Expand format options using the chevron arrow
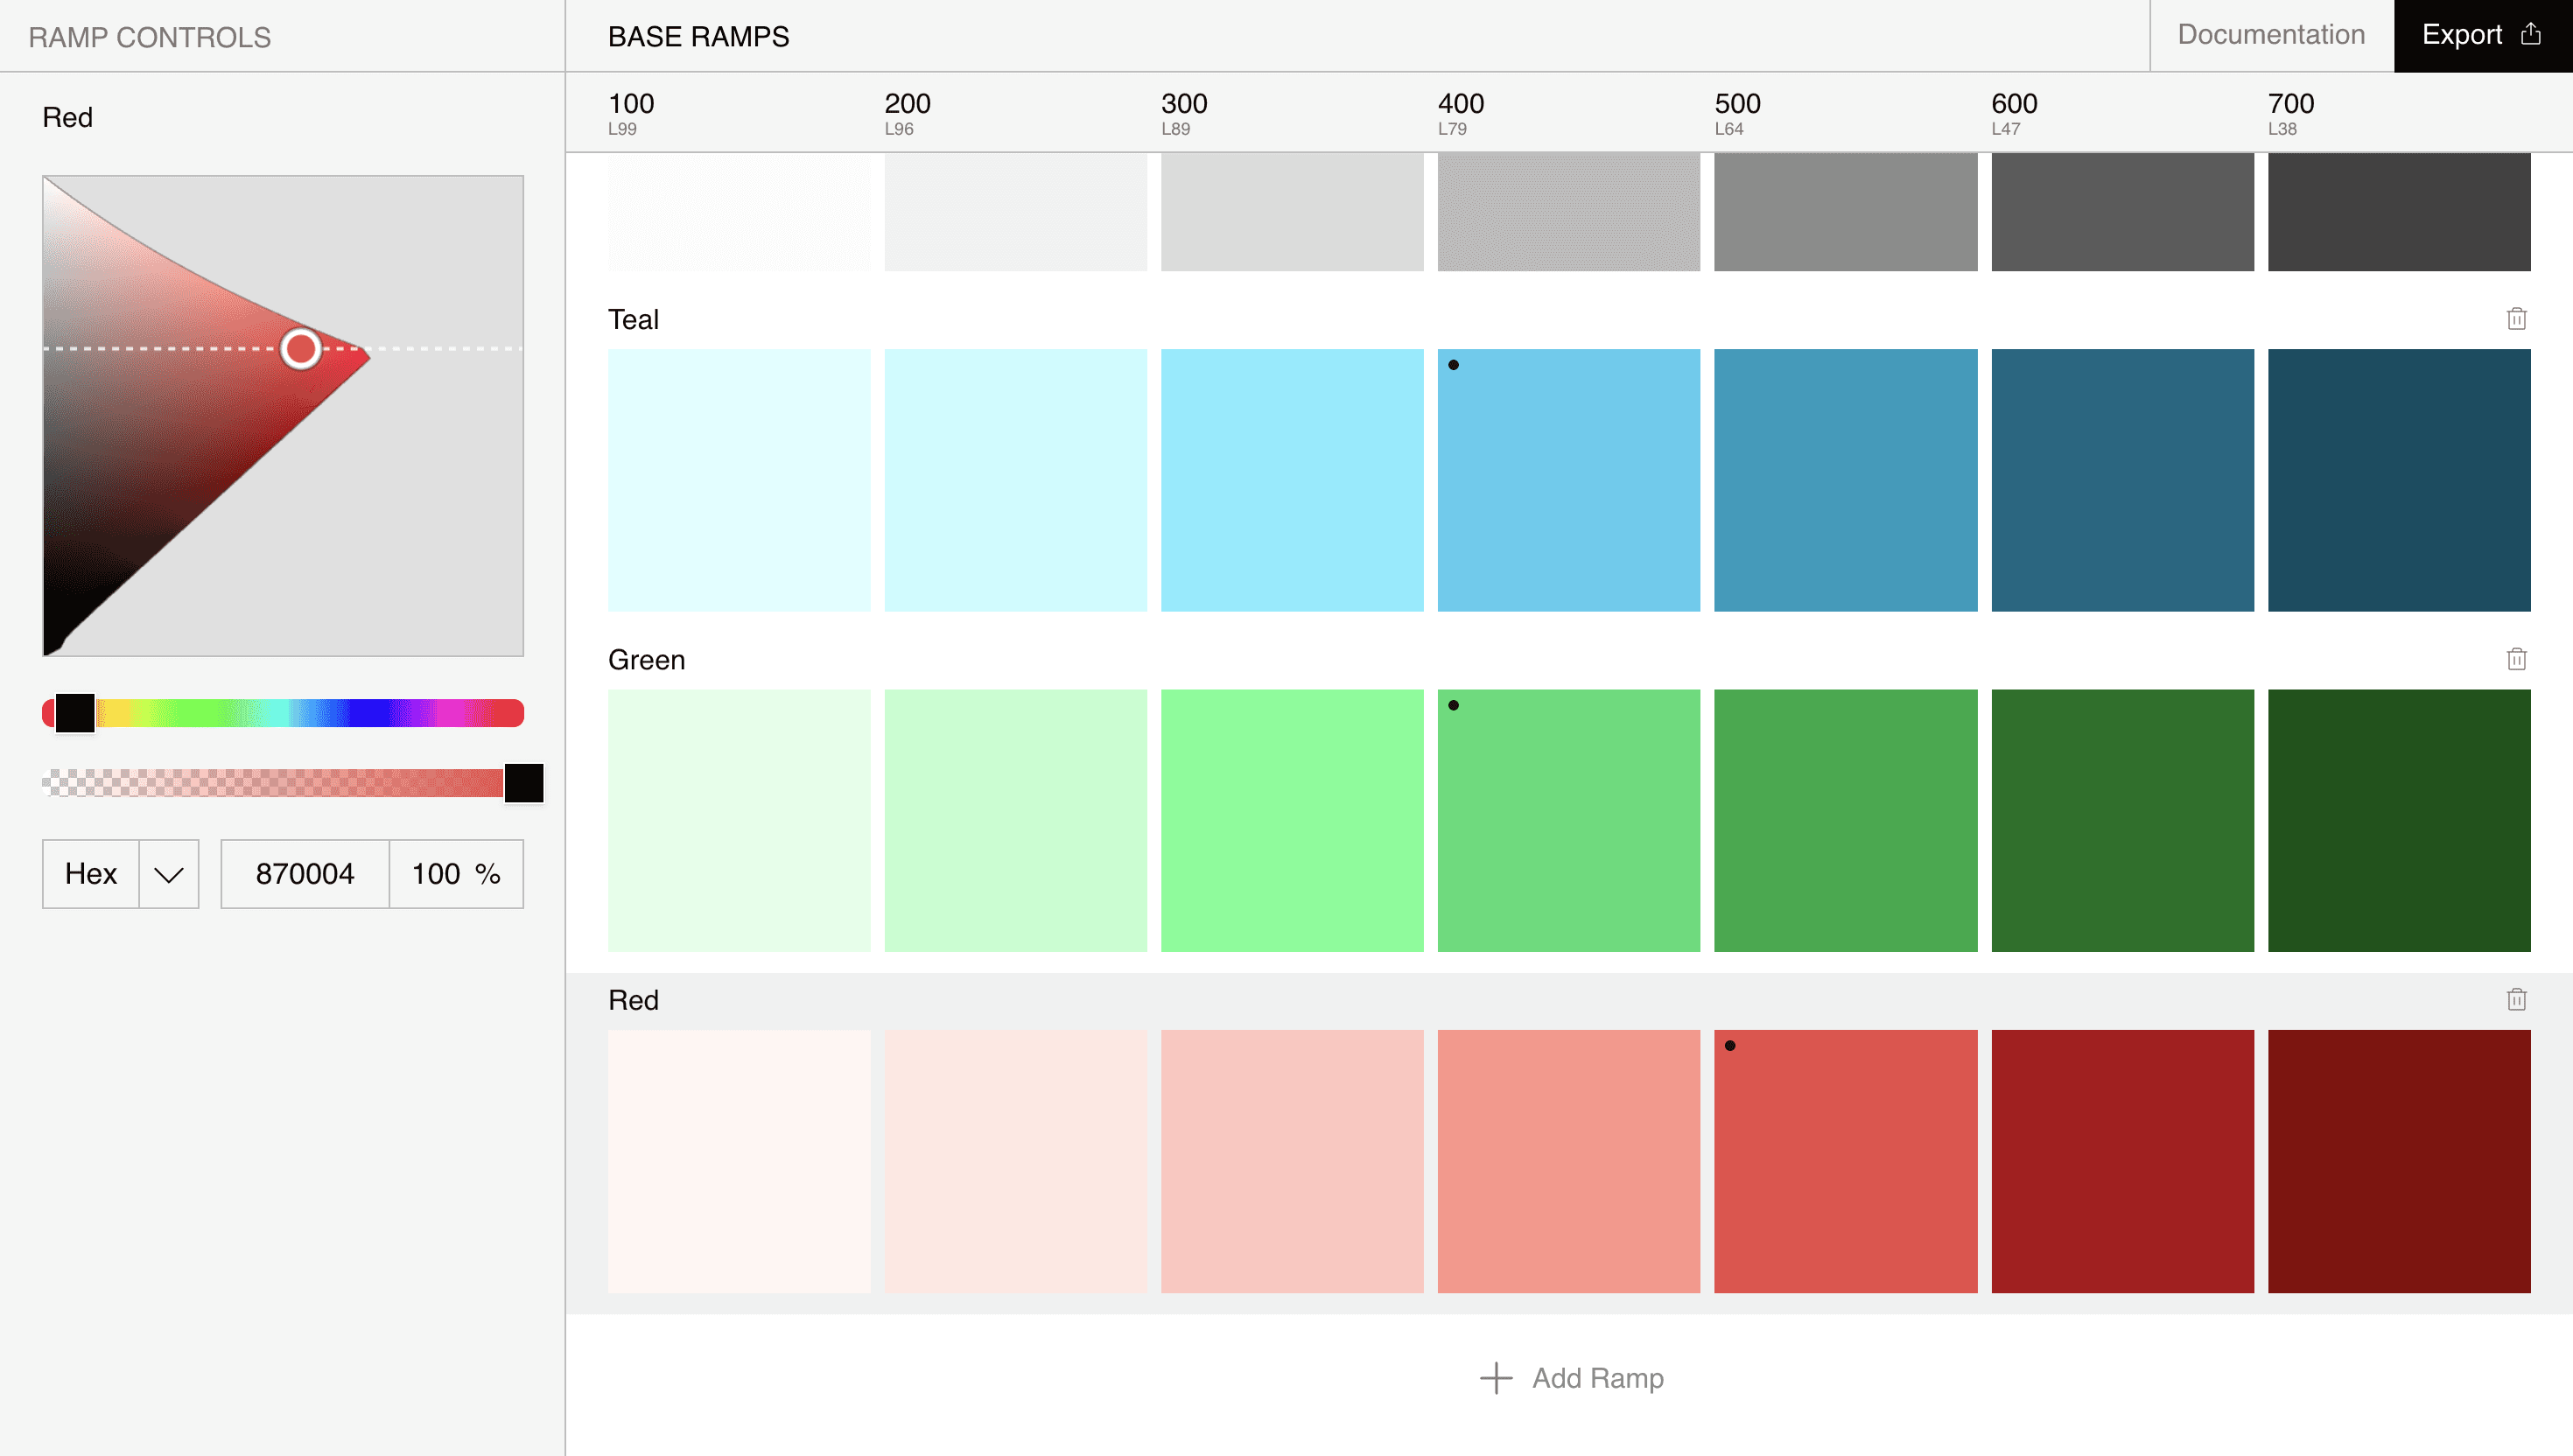This screenshot has width=2573, height=1456. point(169,874)
